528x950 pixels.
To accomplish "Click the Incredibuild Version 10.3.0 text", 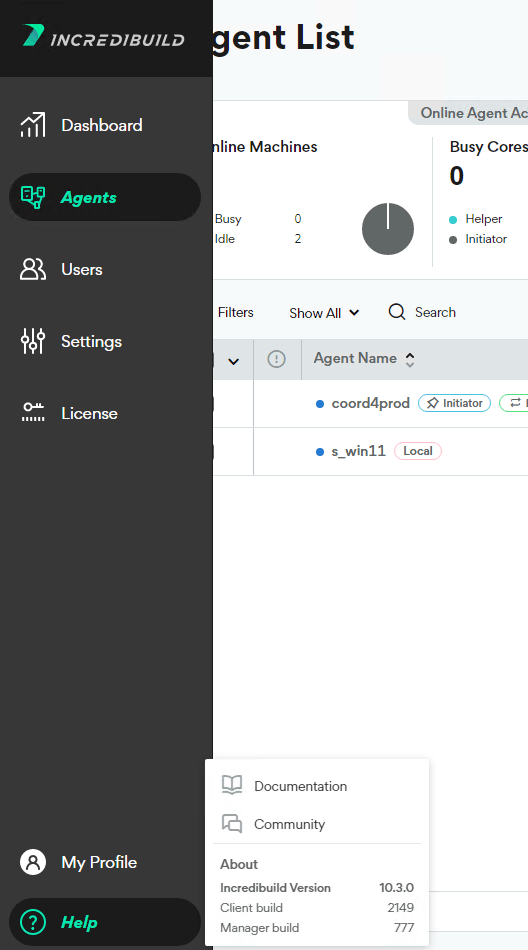I will [x=317, y=888].
